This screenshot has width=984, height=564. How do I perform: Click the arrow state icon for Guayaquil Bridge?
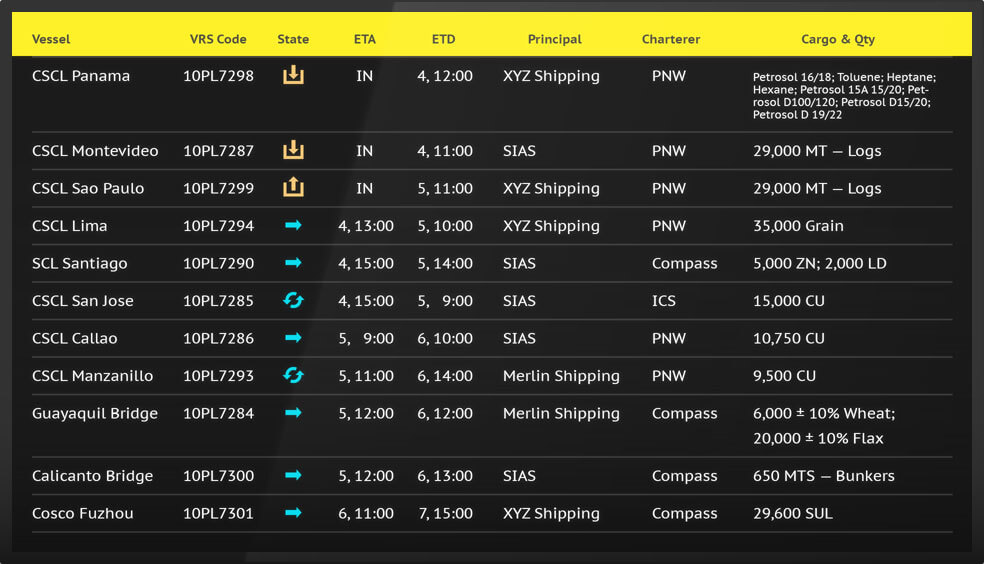[x=293, y=413]
